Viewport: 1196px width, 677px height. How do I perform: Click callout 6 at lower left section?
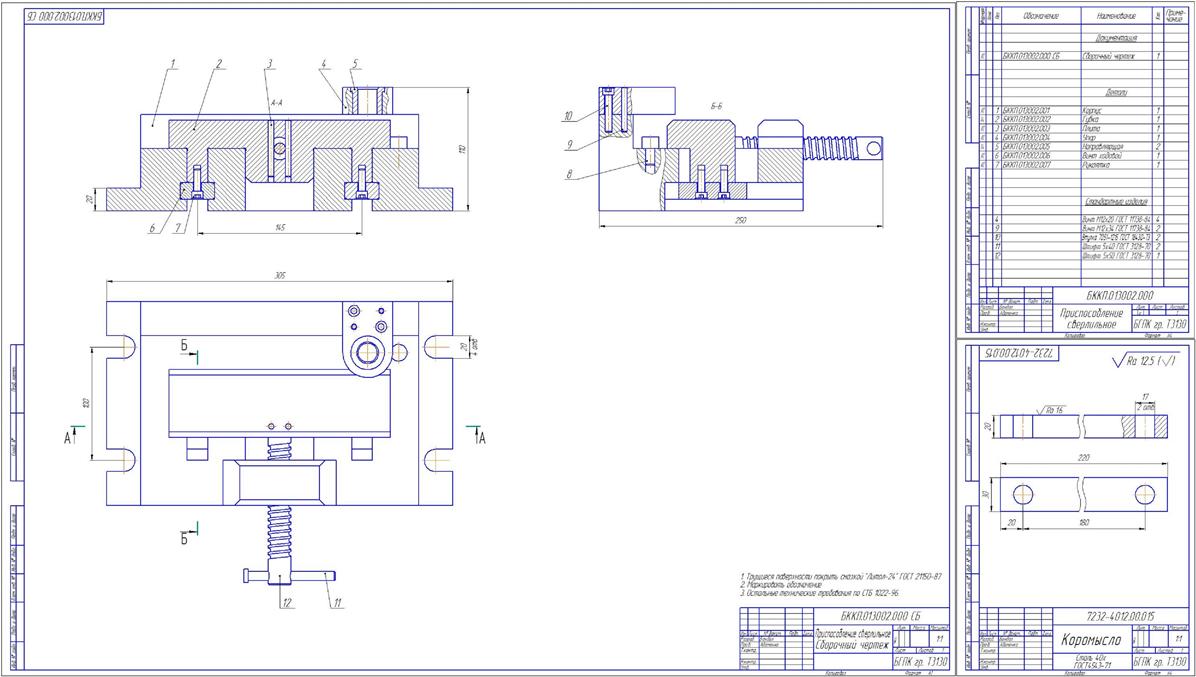pos(152,227)
